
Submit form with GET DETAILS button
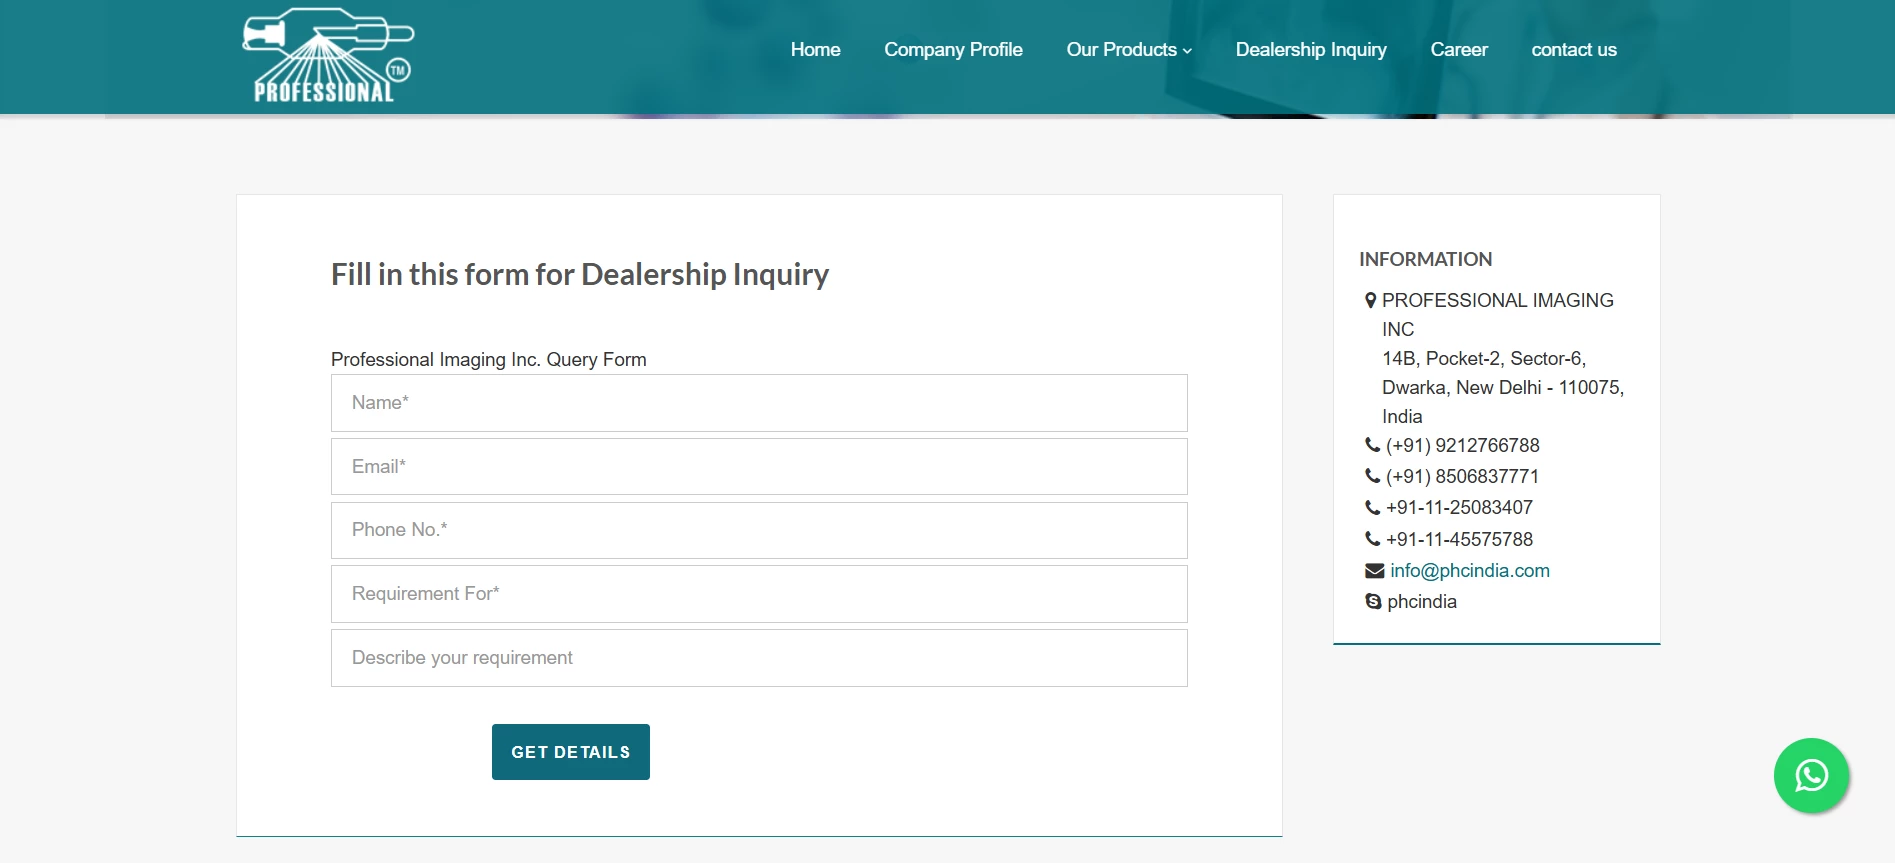pos(571,752)
